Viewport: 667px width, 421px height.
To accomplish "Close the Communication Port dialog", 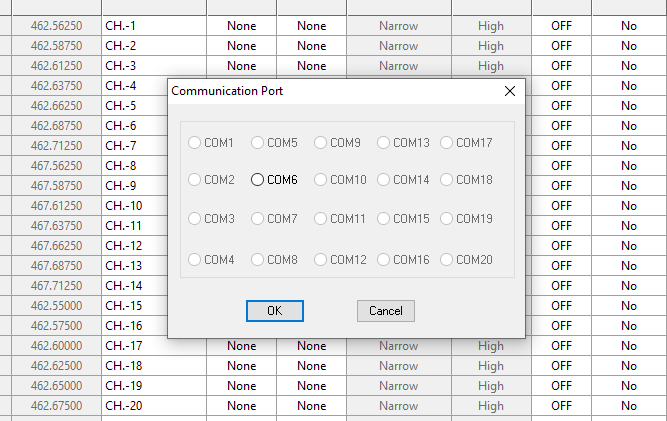I will coord(510,91).
